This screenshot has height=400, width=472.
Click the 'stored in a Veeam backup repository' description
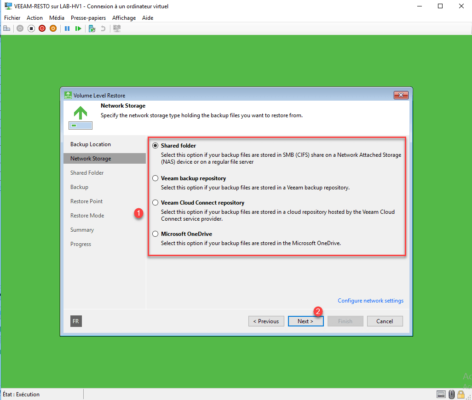[255, 188]
